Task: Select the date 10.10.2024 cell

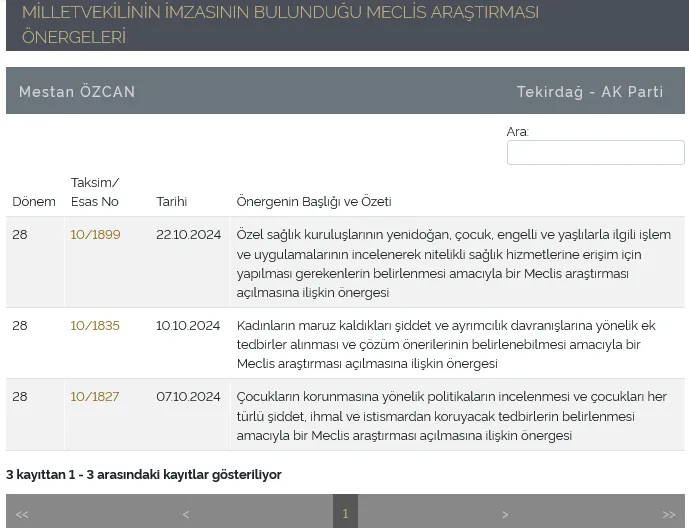Action: (188, 326)
